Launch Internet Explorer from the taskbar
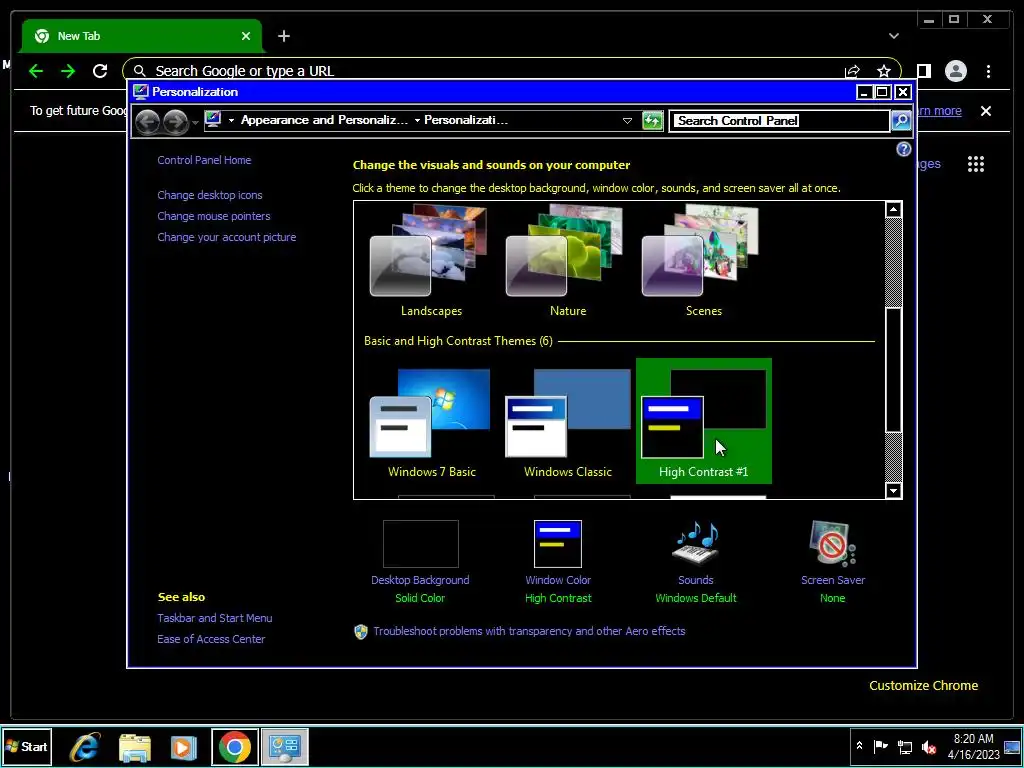Screen dimensions: 1024x768 point(85,746)
